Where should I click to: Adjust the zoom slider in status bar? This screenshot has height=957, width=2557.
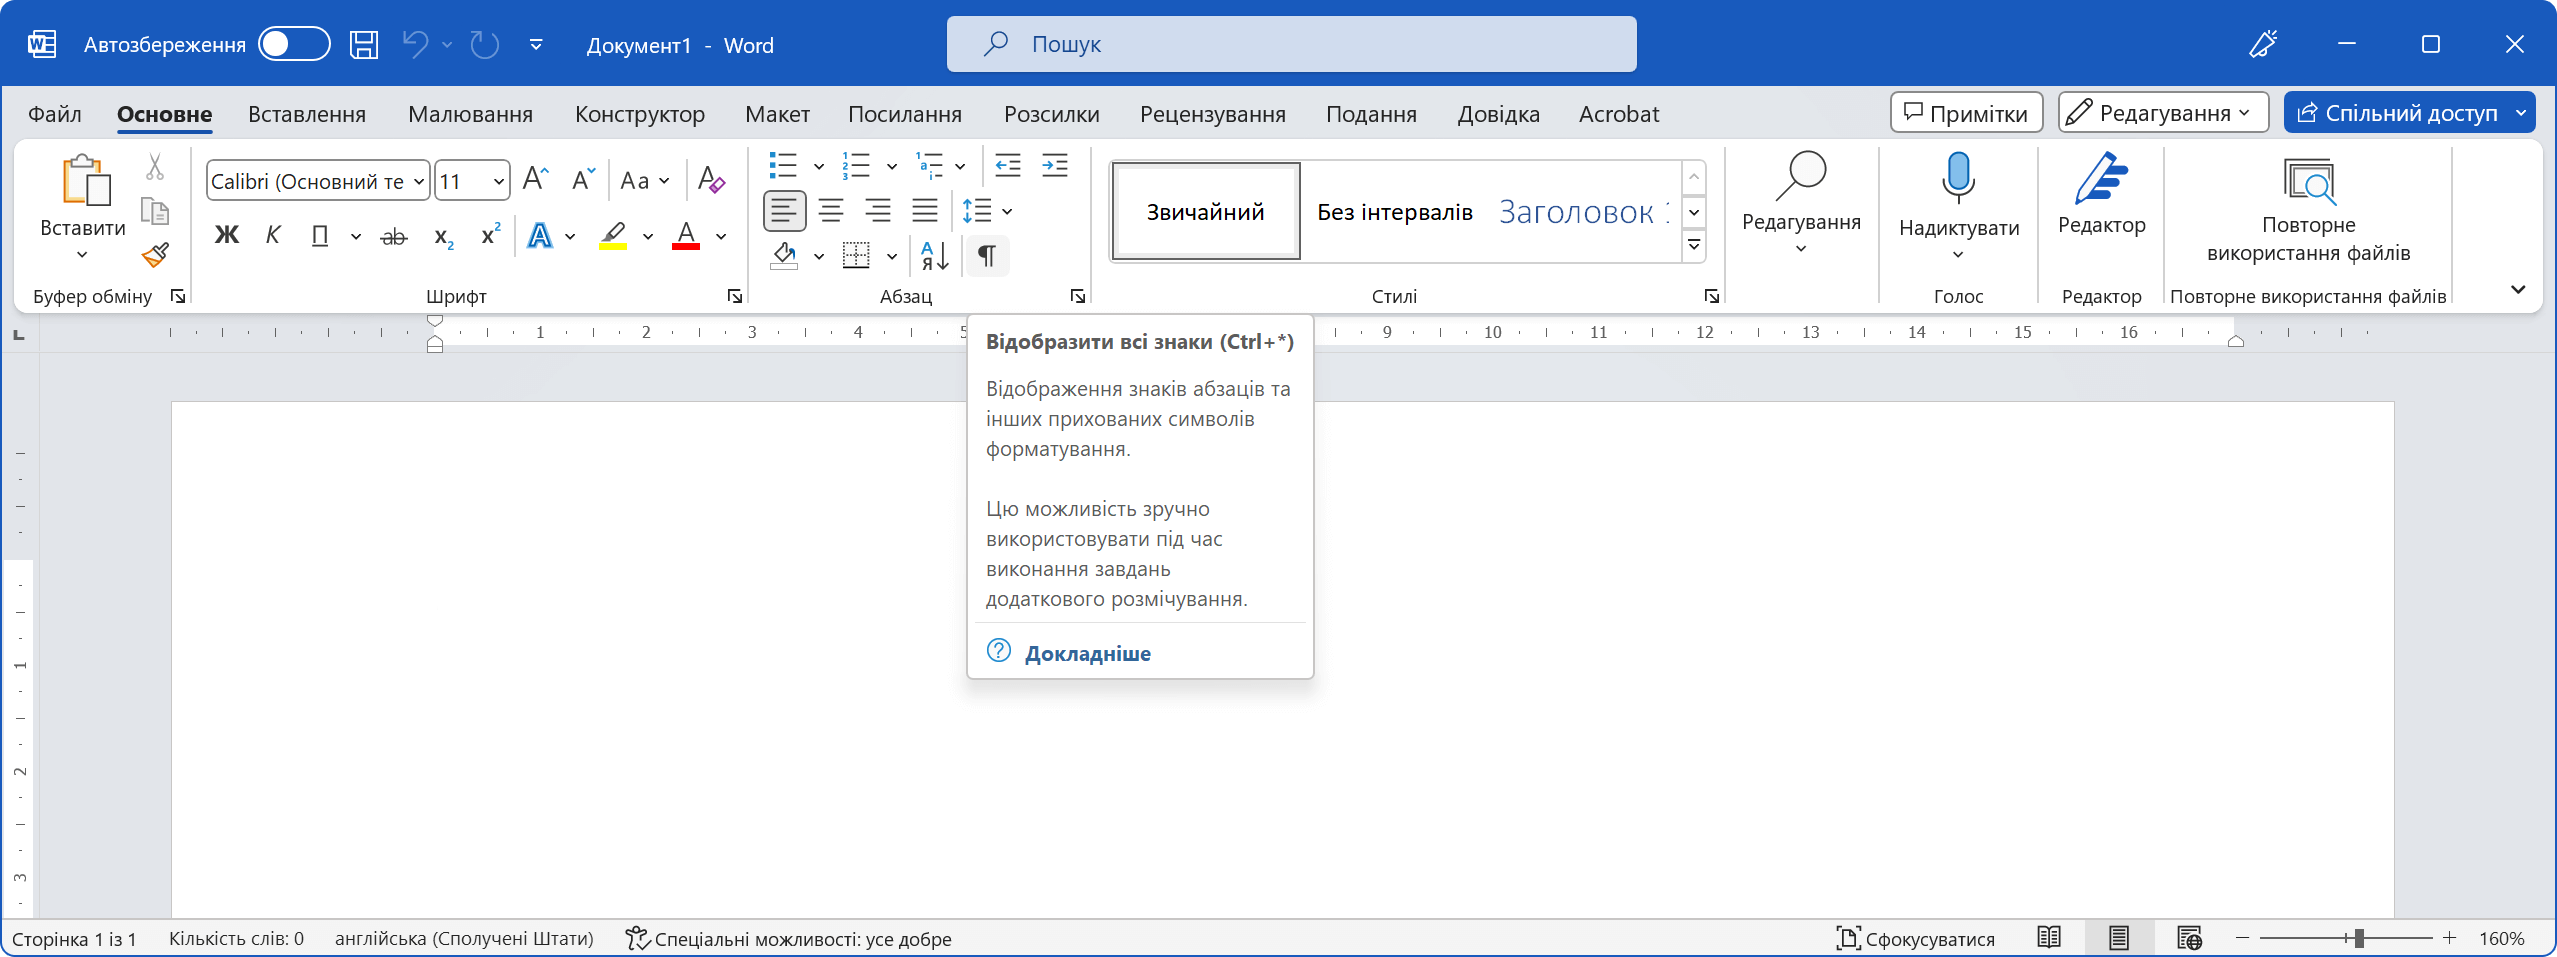tap(2357, 938)
